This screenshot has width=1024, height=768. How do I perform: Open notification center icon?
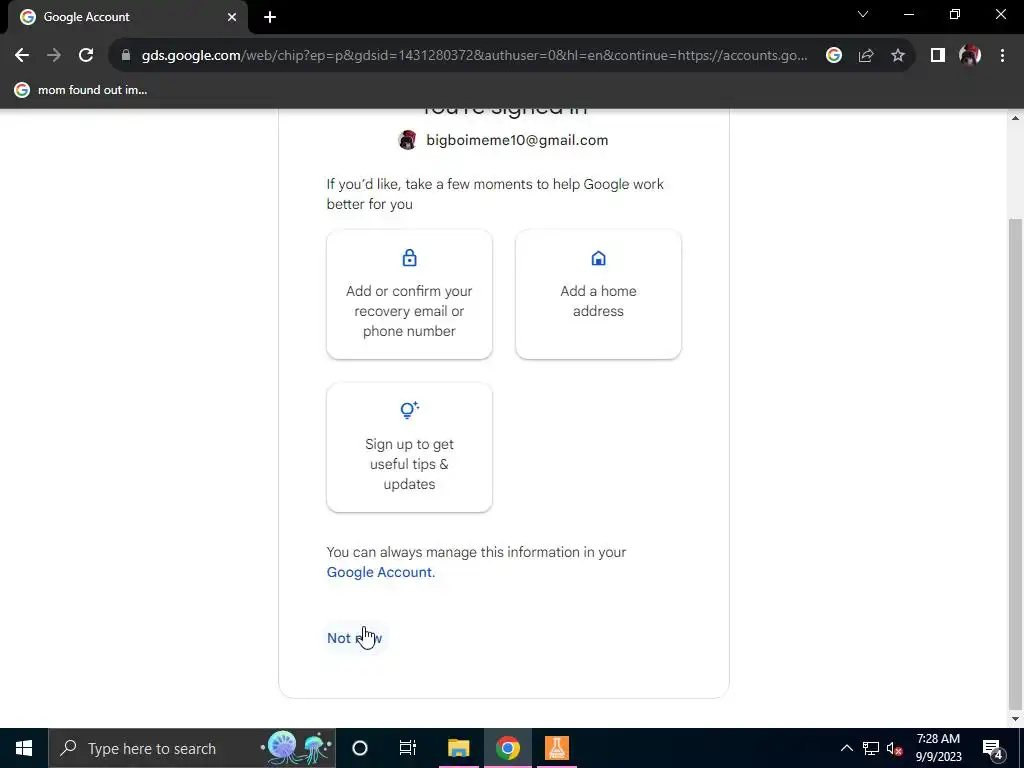992,748
